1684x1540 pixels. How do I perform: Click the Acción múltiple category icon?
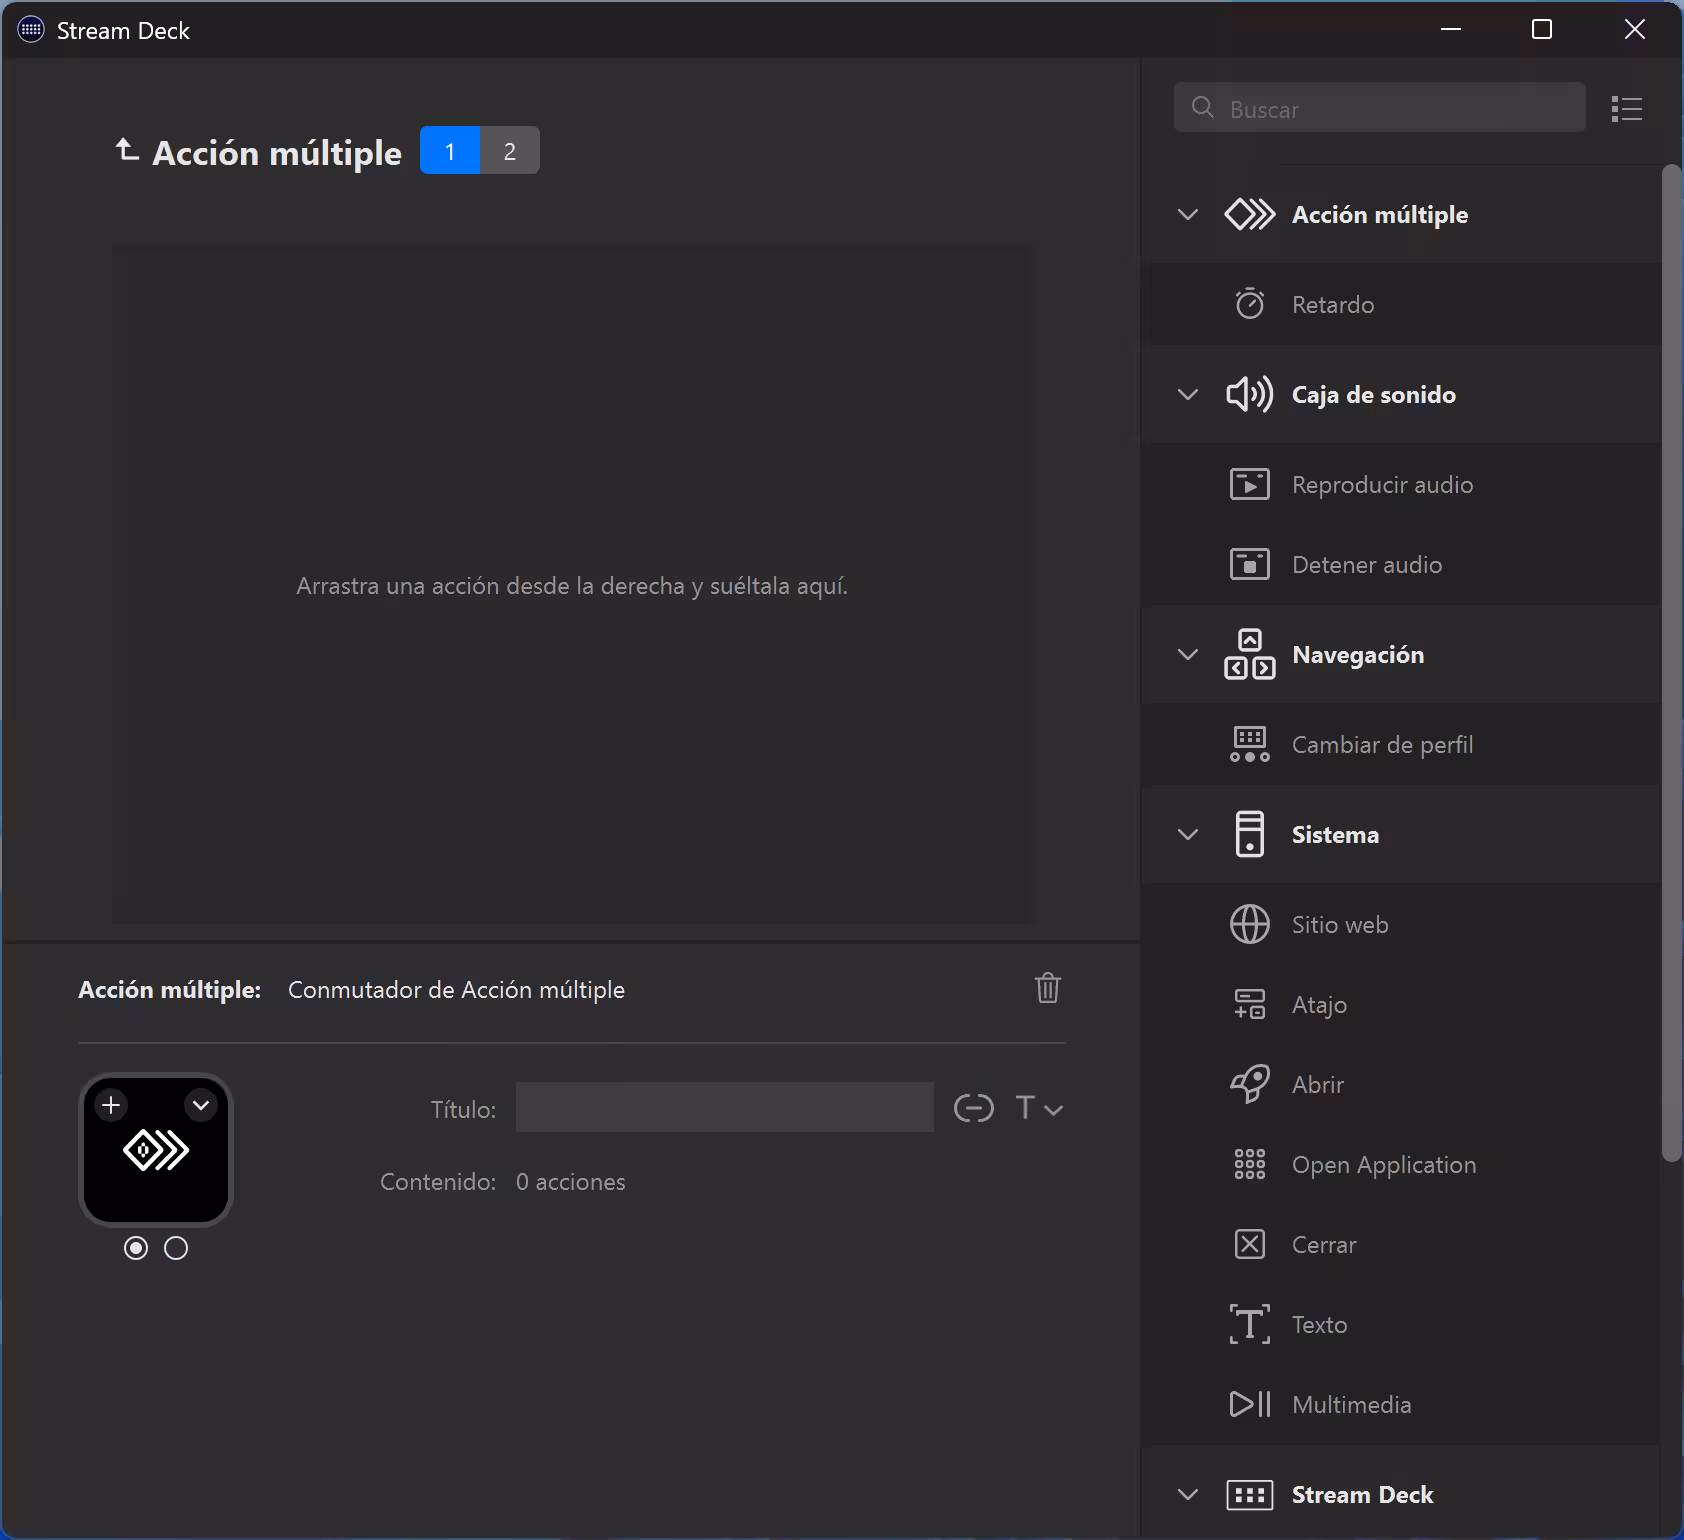(1250, 214)
